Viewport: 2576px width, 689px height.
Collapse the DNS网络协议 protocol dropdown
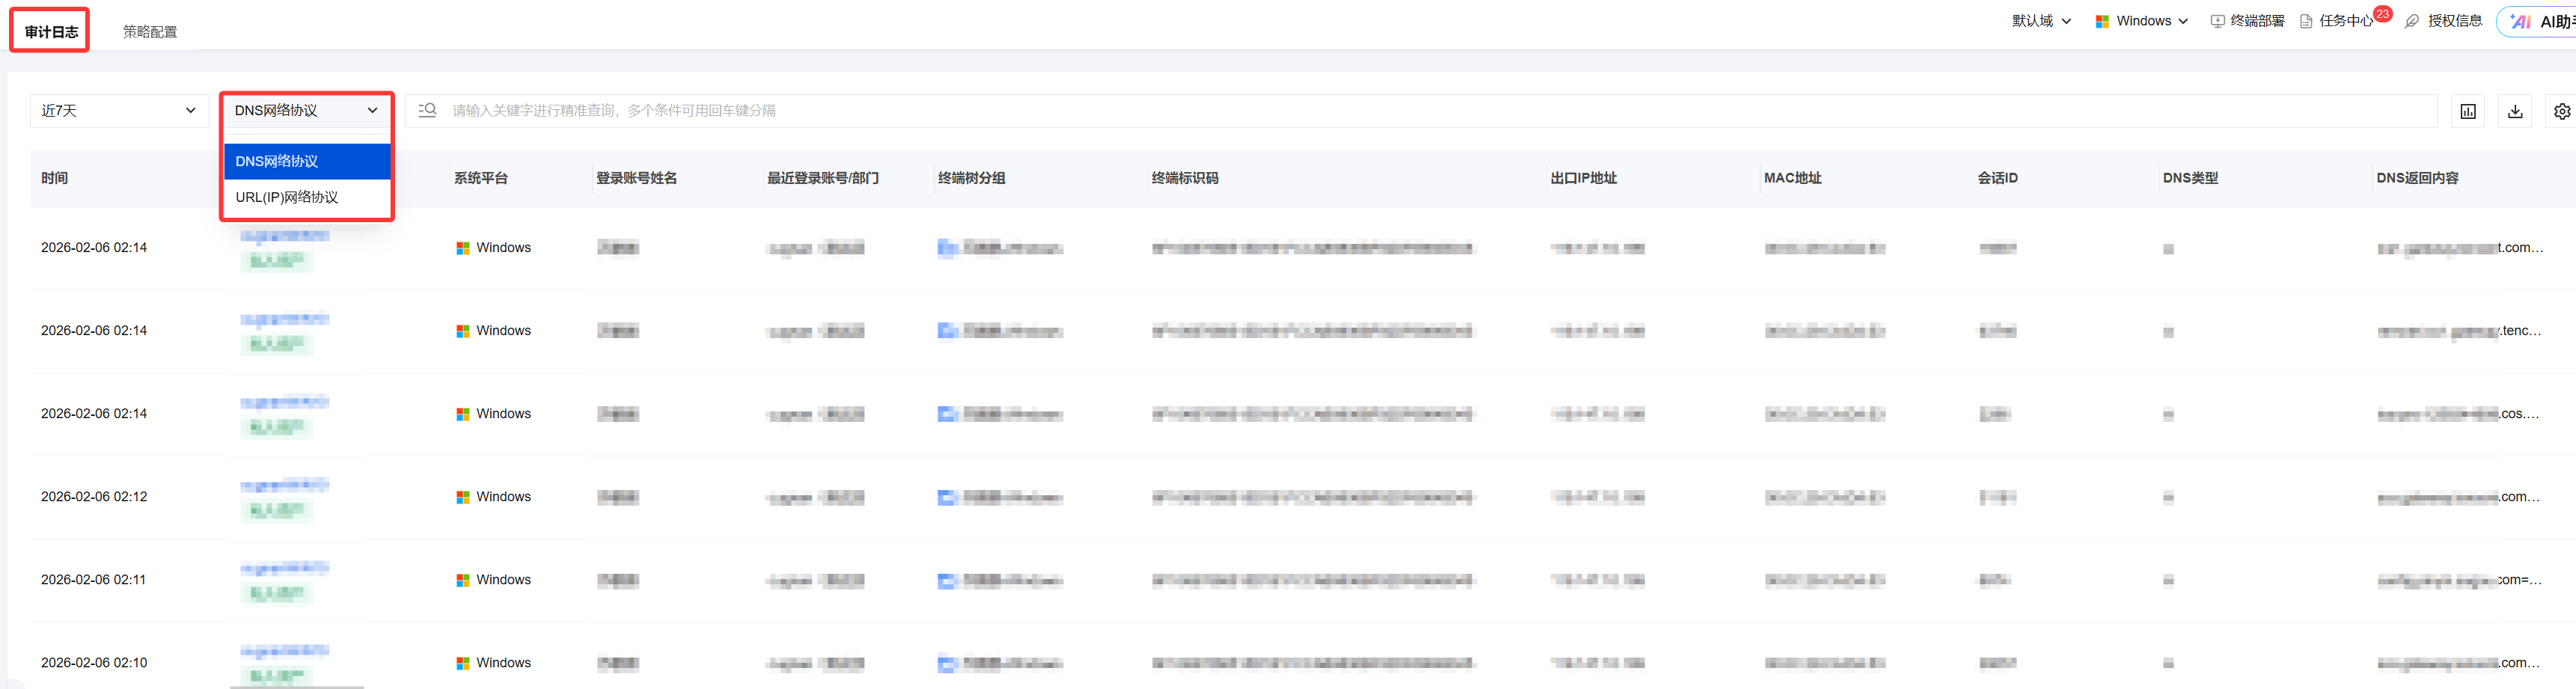[x=306, y=110]
